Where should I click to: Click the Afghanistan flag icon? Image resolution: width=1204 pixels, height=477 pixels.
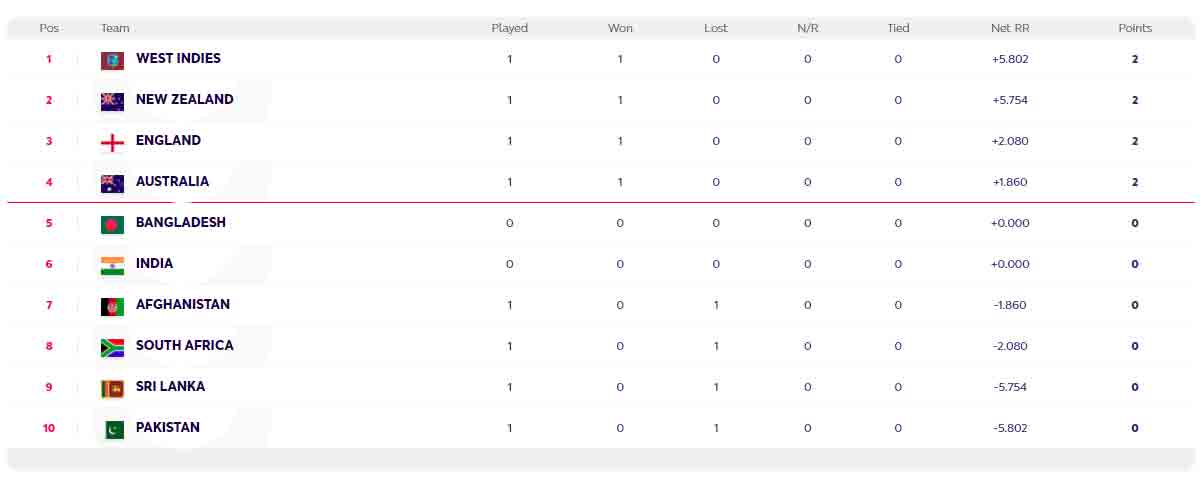tap(112, 306)
